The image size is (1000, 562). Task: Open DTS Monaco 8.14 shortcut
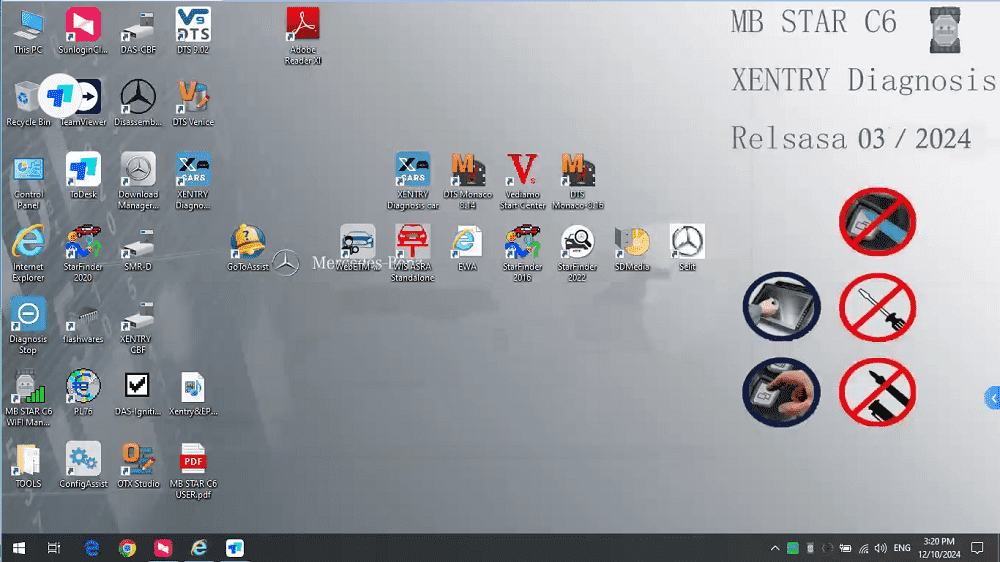[x=467, y=182]
